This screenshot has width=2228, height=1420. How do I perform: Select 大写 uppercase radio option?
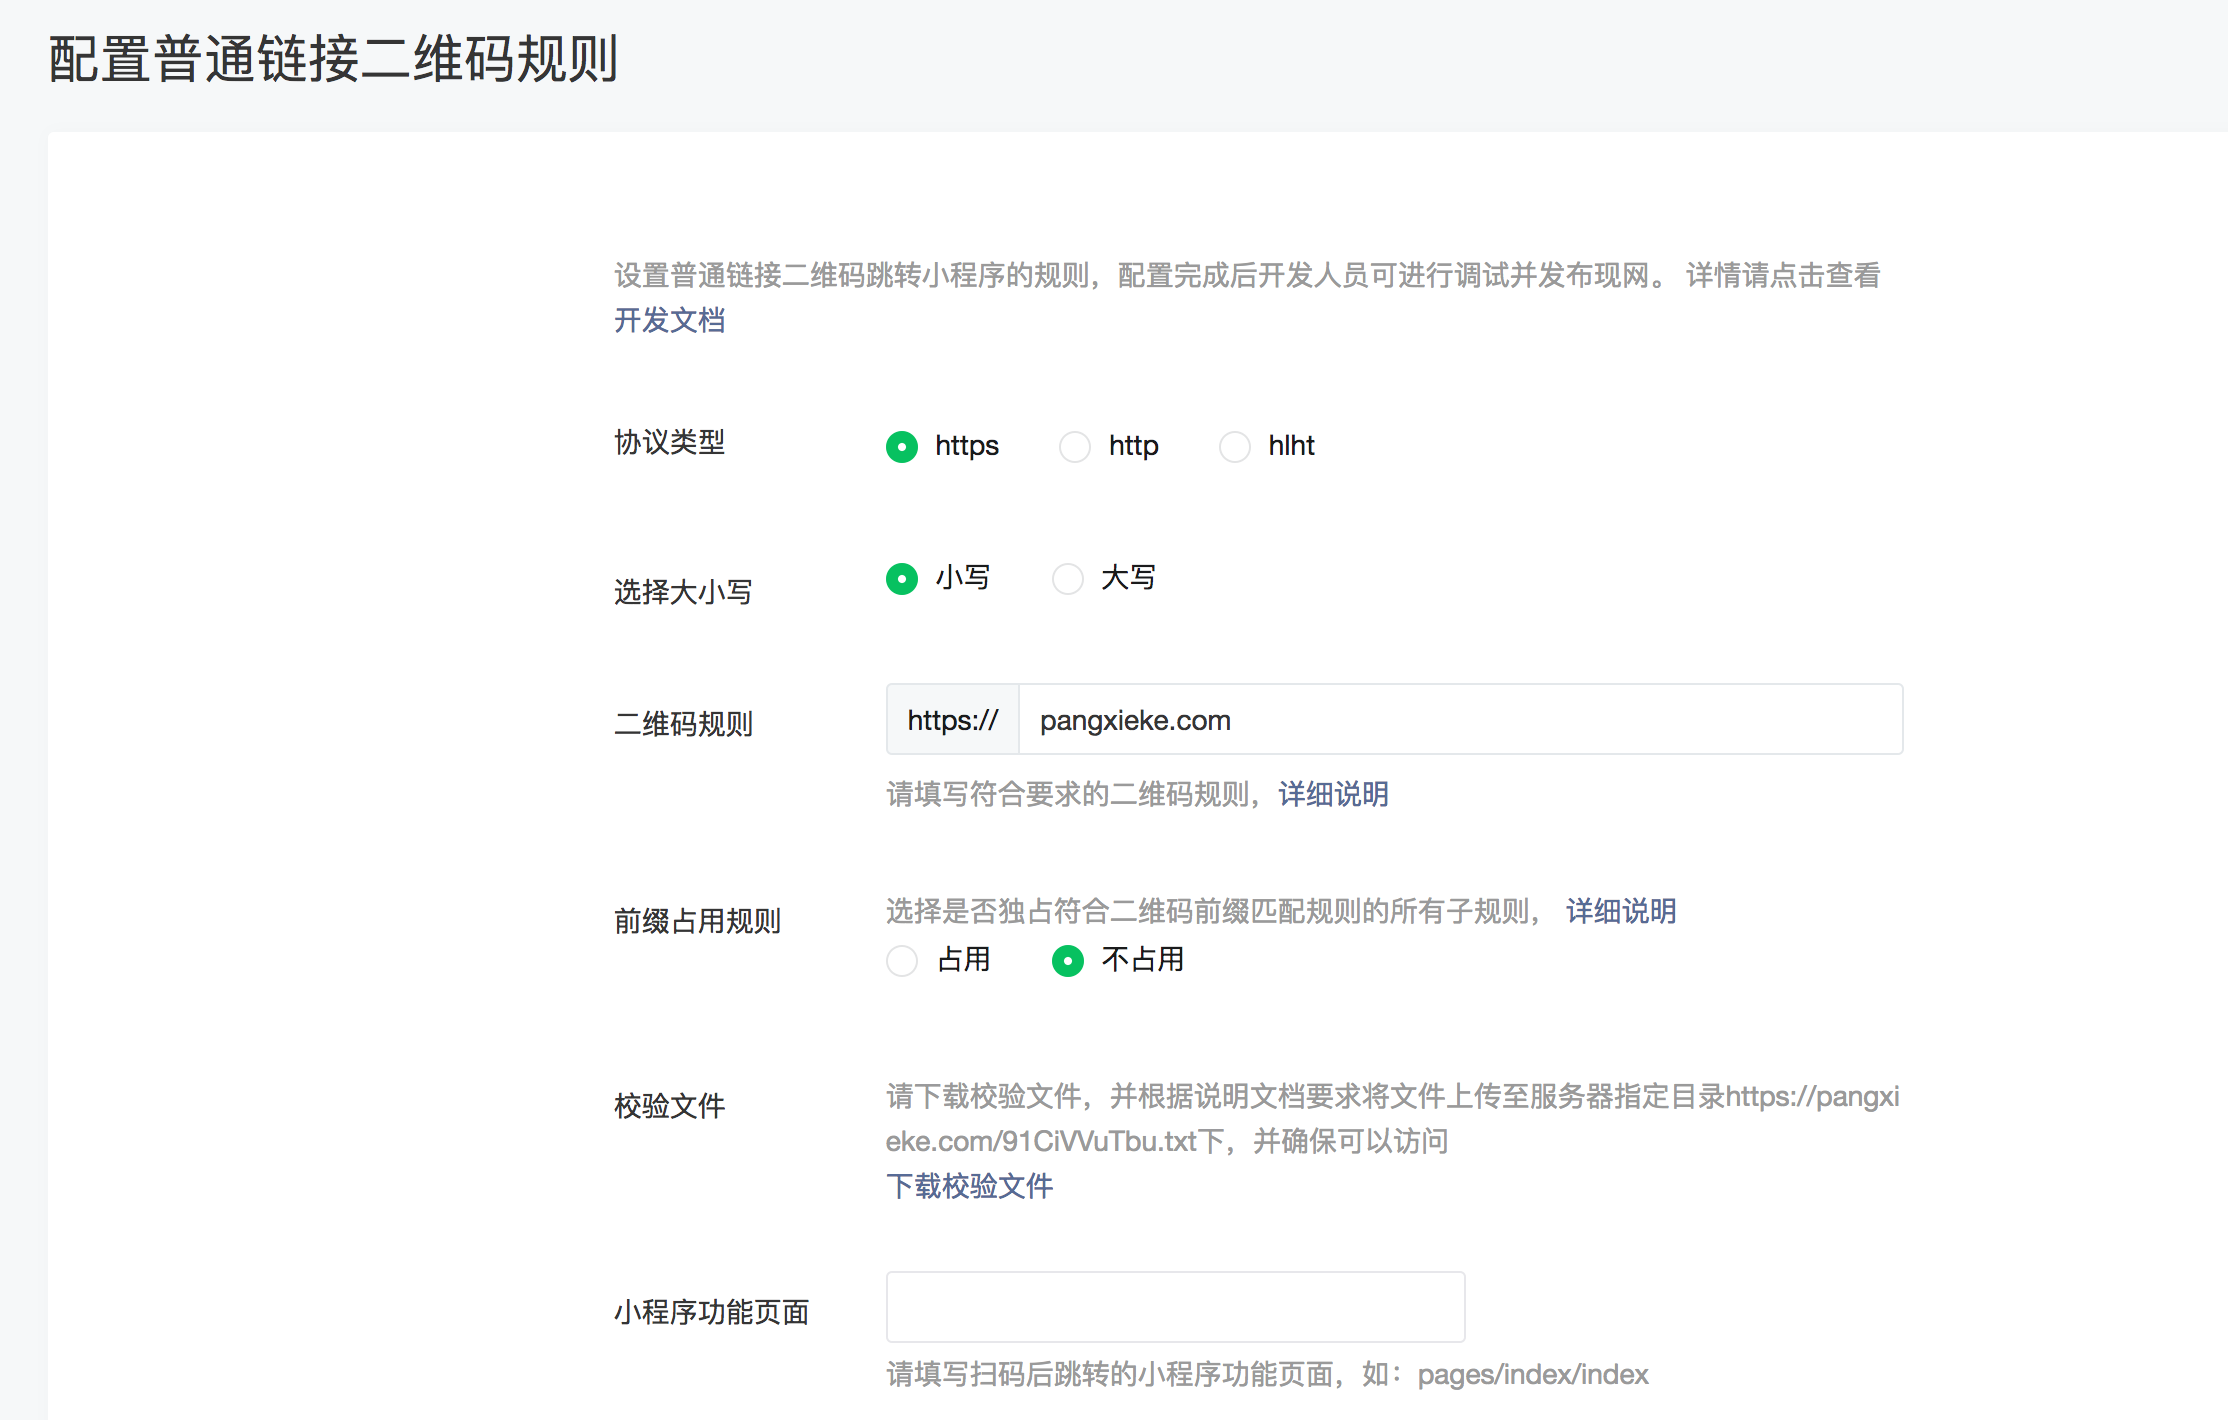point(1068,579)
